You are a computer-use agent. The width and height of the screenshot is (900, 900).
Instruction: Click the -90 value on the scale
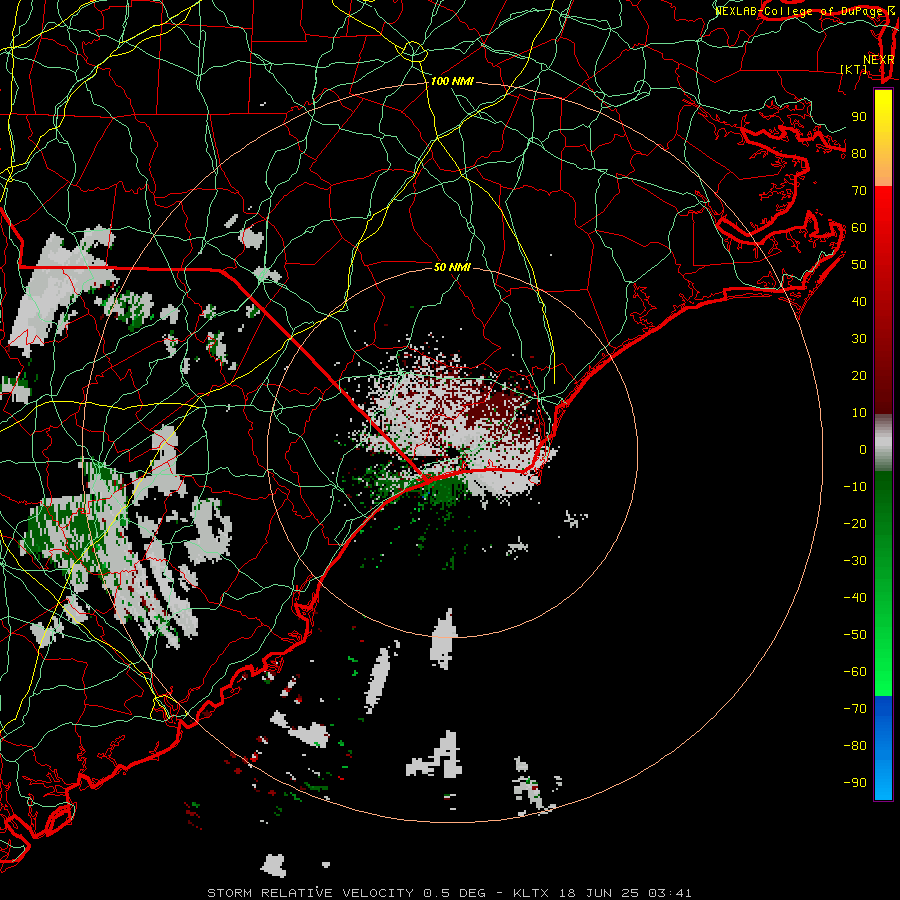tap(855, 783)
